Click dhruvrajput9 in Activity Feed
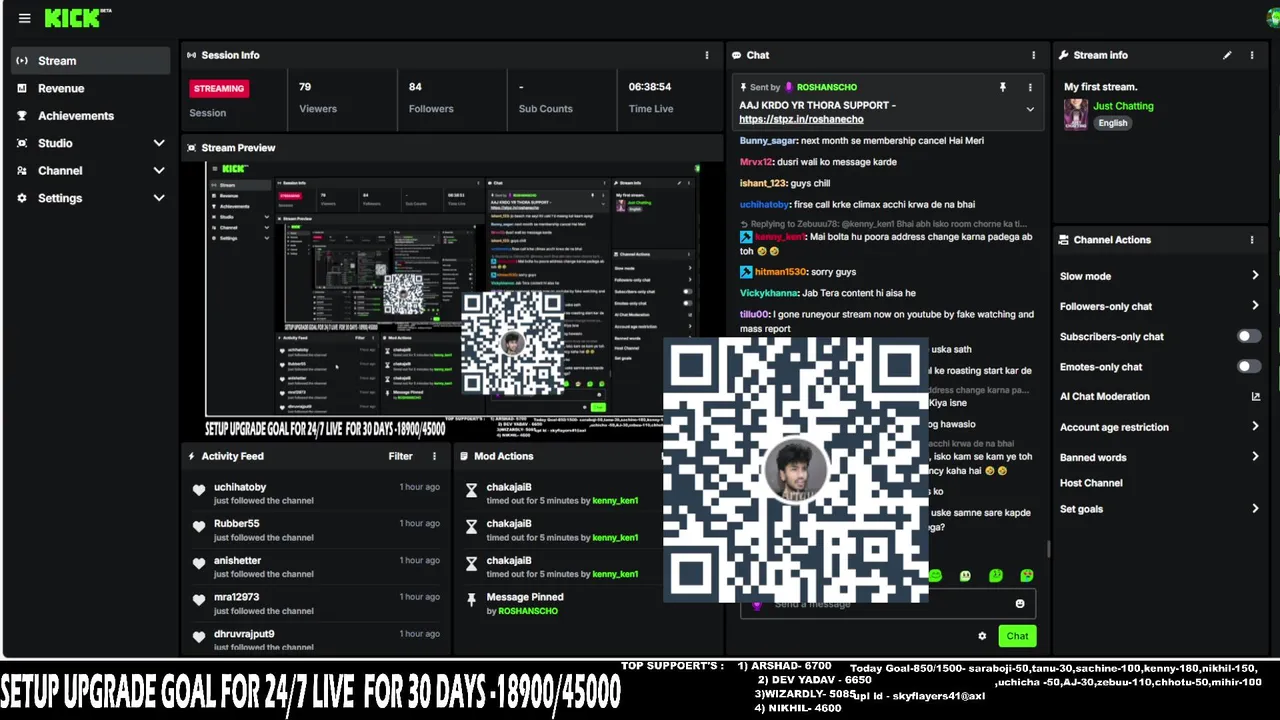Image resolution: width=1280 pixels, height=720 pixels. pos(244,634)
